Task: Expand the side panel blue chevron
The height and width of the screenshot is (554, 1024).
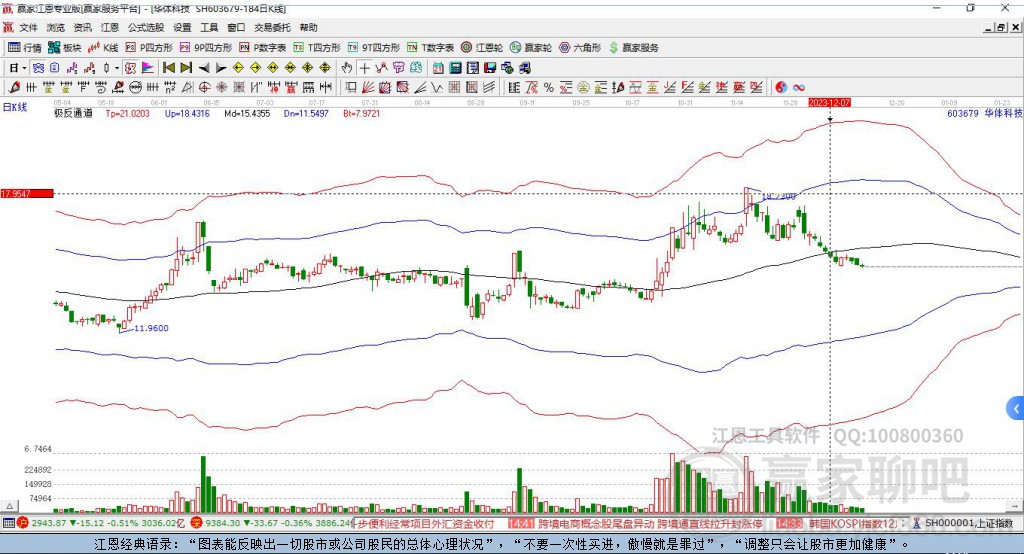Action: point(1016,409)
